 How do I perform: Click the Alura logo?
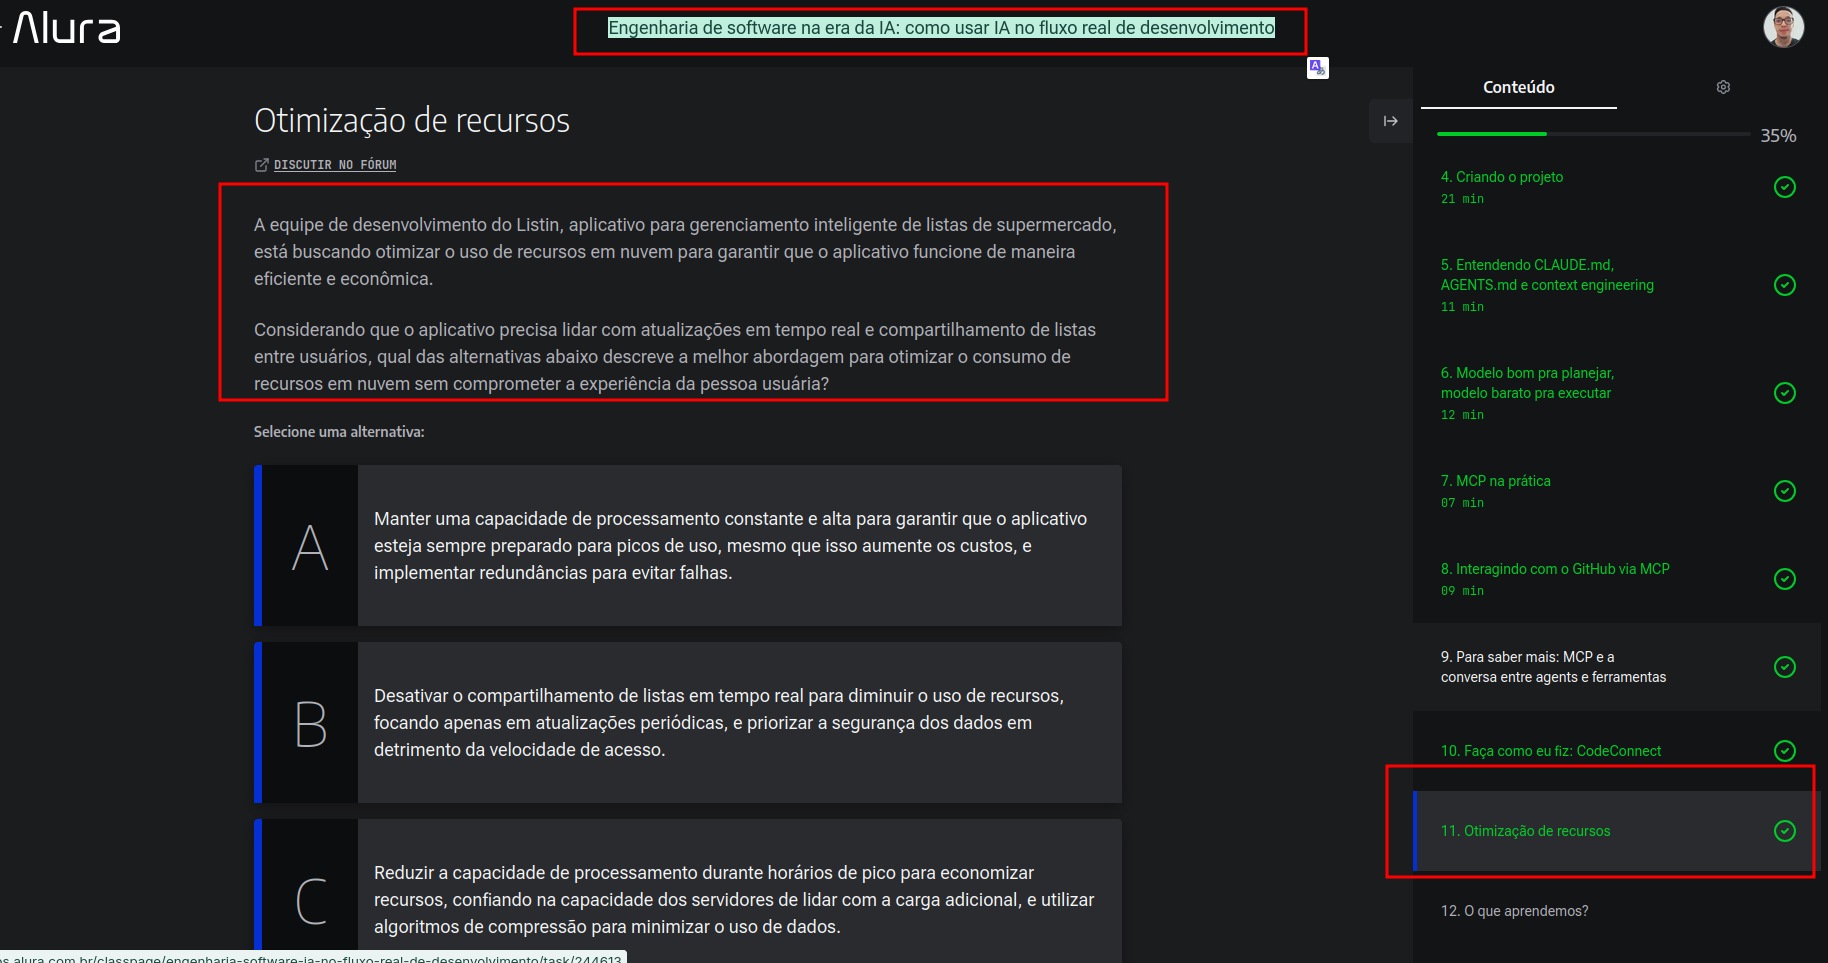tap(66, 28)
